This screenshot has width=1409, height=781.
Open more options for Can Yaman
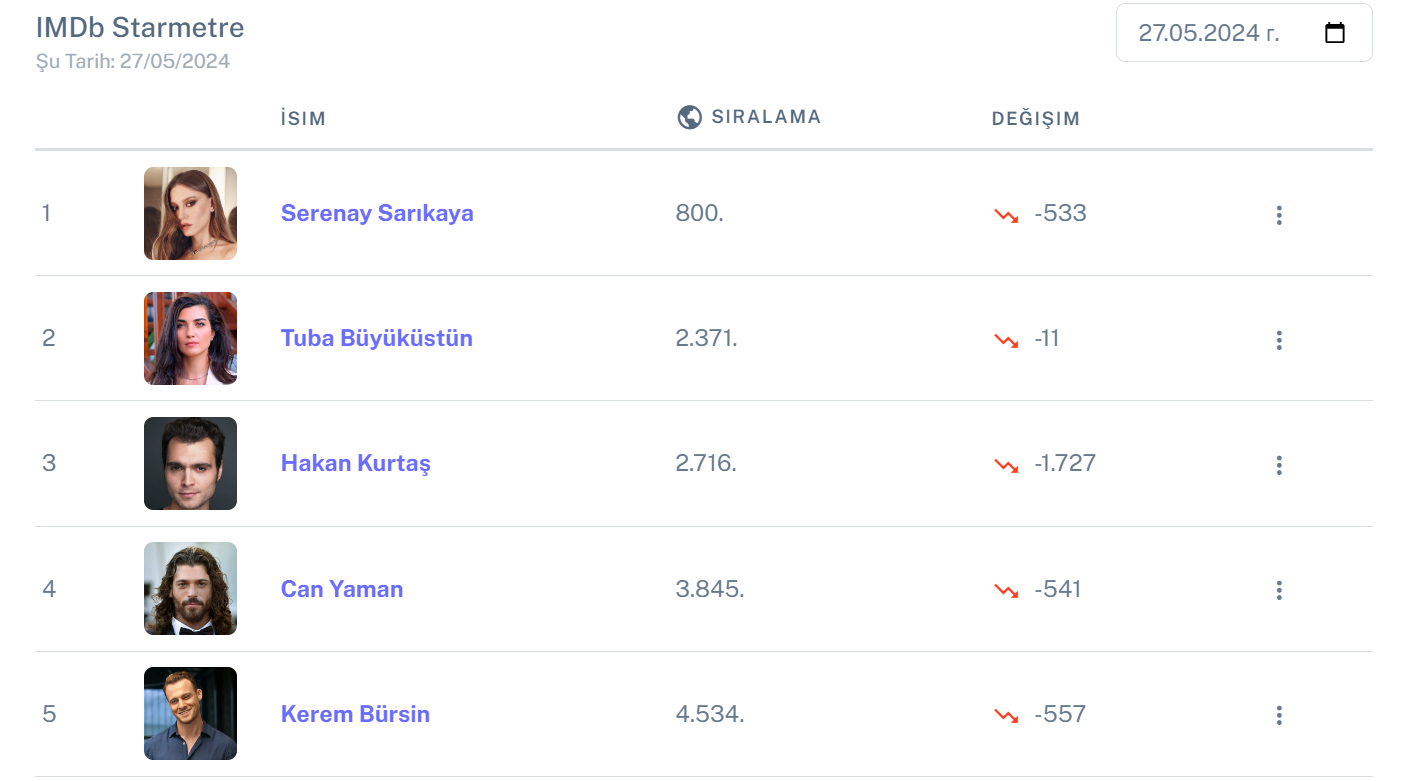[1278, 590]
